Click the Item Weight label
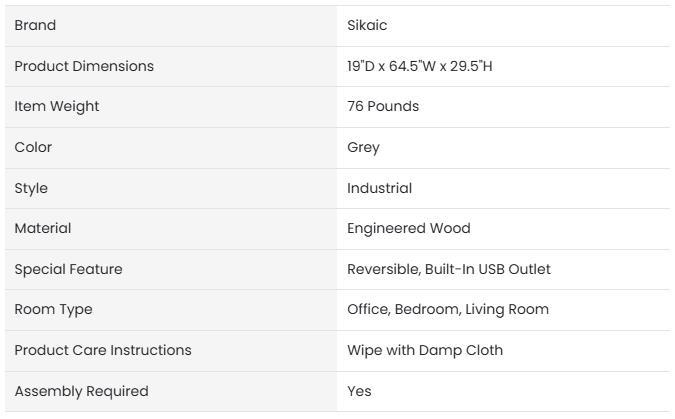The height and width of the screenshot is (419, 675). tap(57, 106)
